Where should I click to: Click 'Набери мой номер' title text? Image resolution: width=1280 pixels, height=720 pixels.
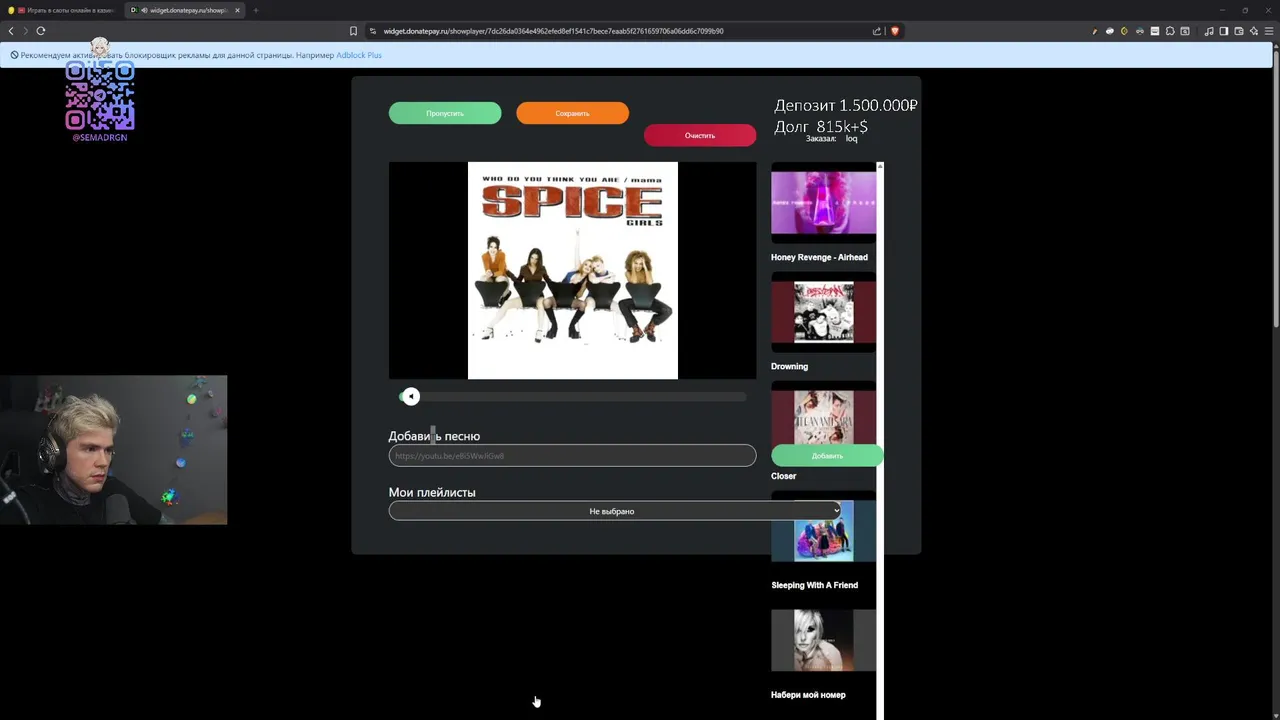click(808, 695)
